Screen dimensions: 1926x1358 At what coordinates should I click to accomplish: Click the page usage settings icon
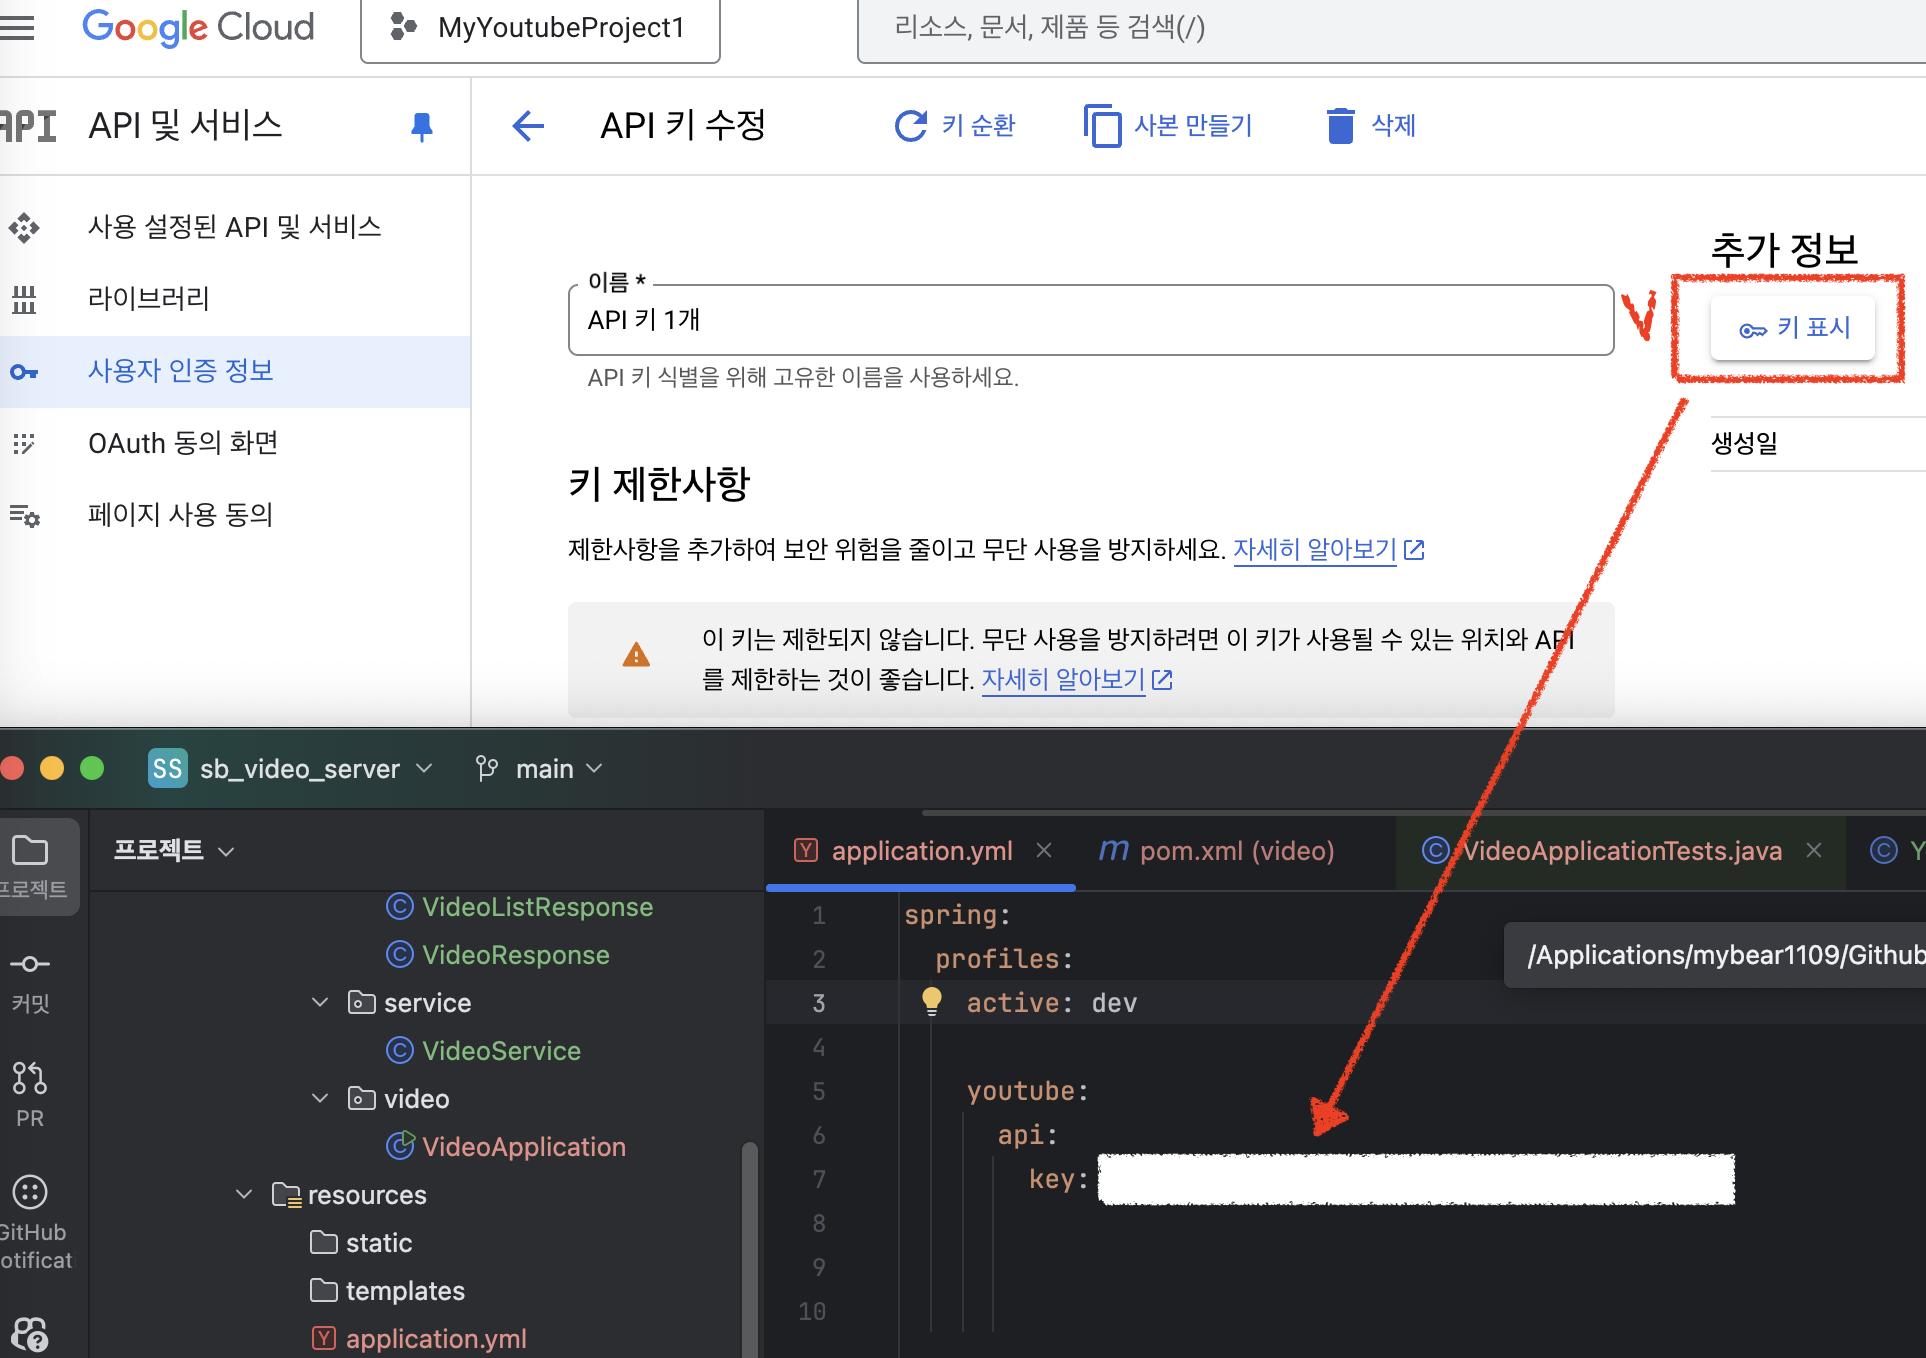(24, 516)
